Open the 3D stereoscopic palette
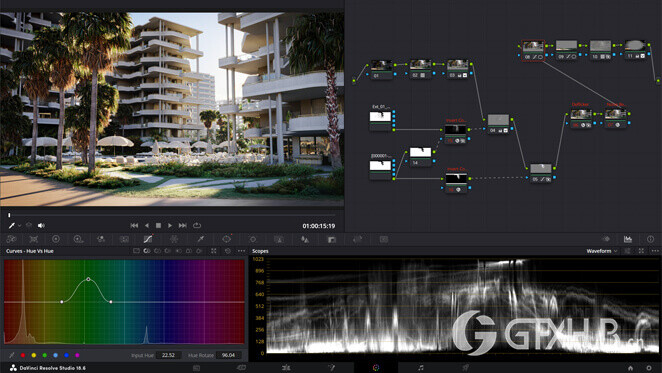This screenshot has width=662, height=373. (x=384, y=239)
